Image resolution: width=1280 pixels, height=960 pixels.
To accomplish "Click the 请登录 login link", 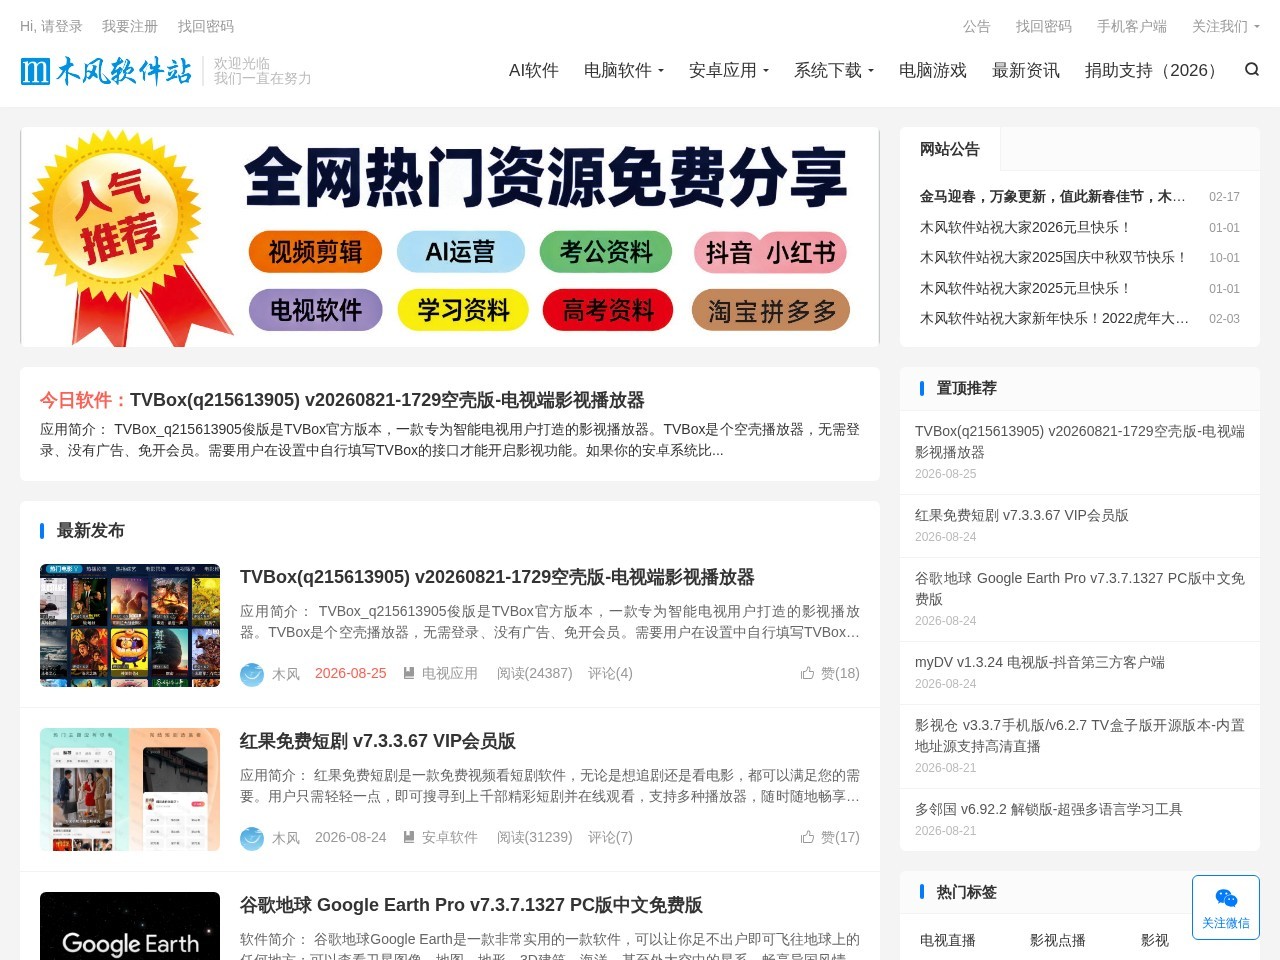I will pos(62,26).
